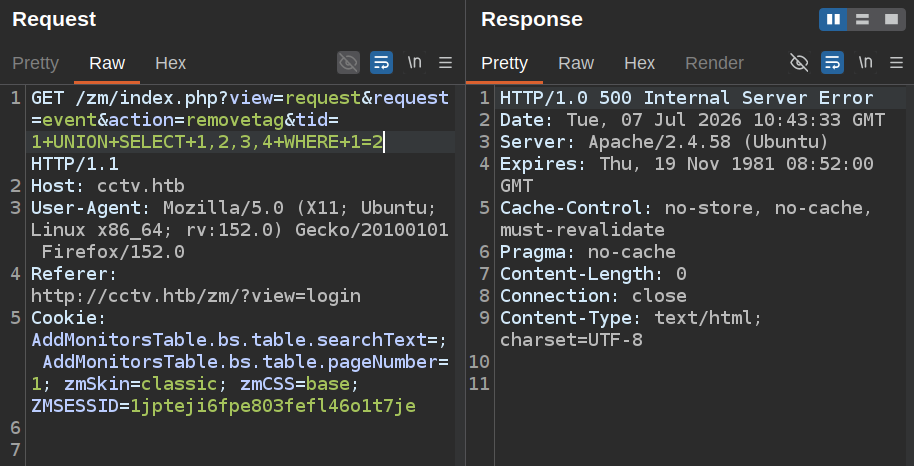This screenshot has height=466, width=914.
Task: Toggle line wrap in Request panel
Action: click(381, 62)
